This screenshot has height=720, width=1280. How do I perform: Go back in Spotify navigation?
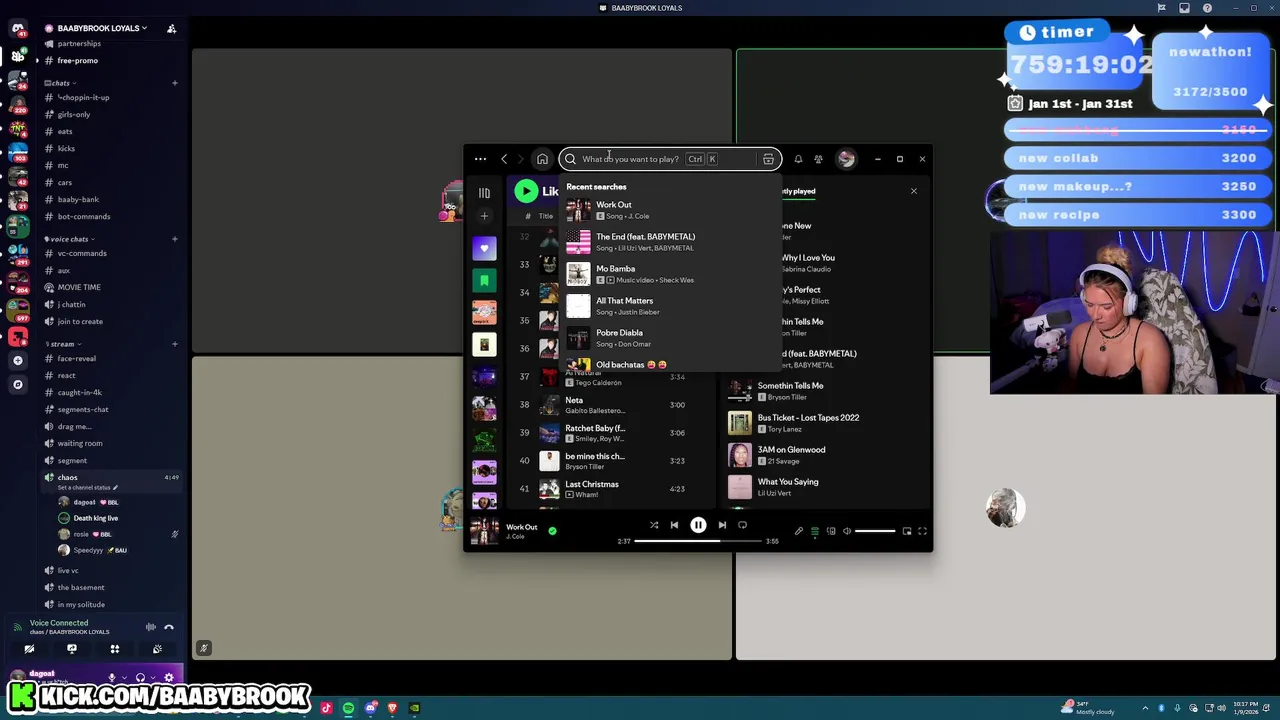pos(504,159)
